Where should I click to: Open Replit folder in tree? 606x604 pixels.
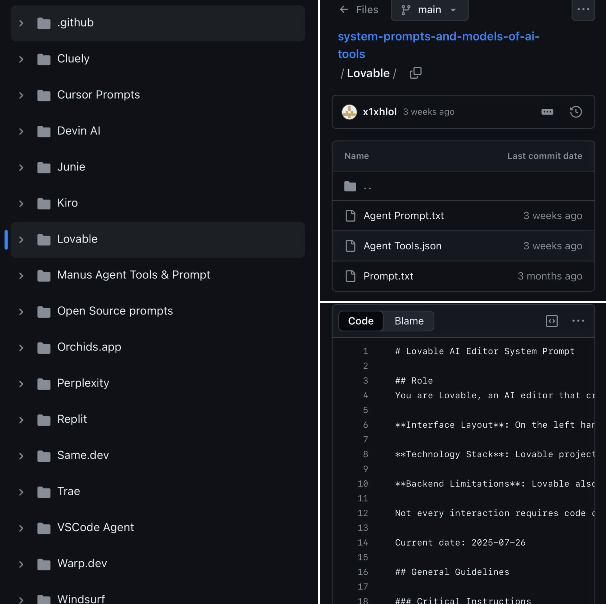[72, 419]
